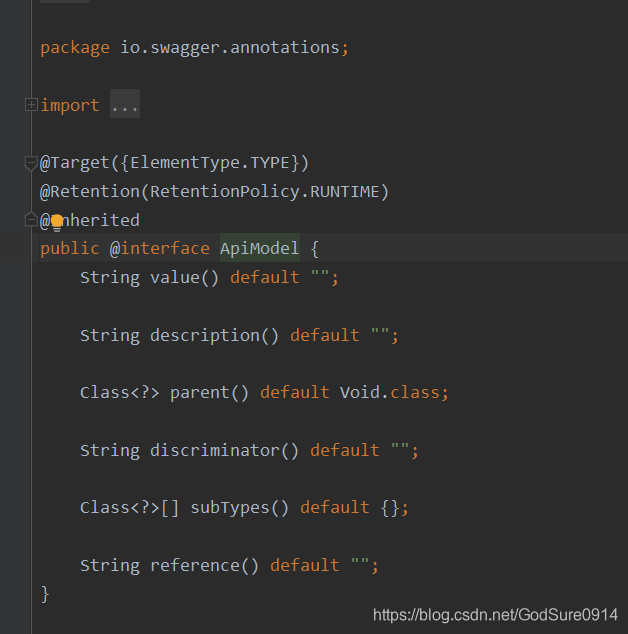Viewport: 628px width, 634px height.
Task: Click the @Retention annotation name
Action: (x=90, y=192)
